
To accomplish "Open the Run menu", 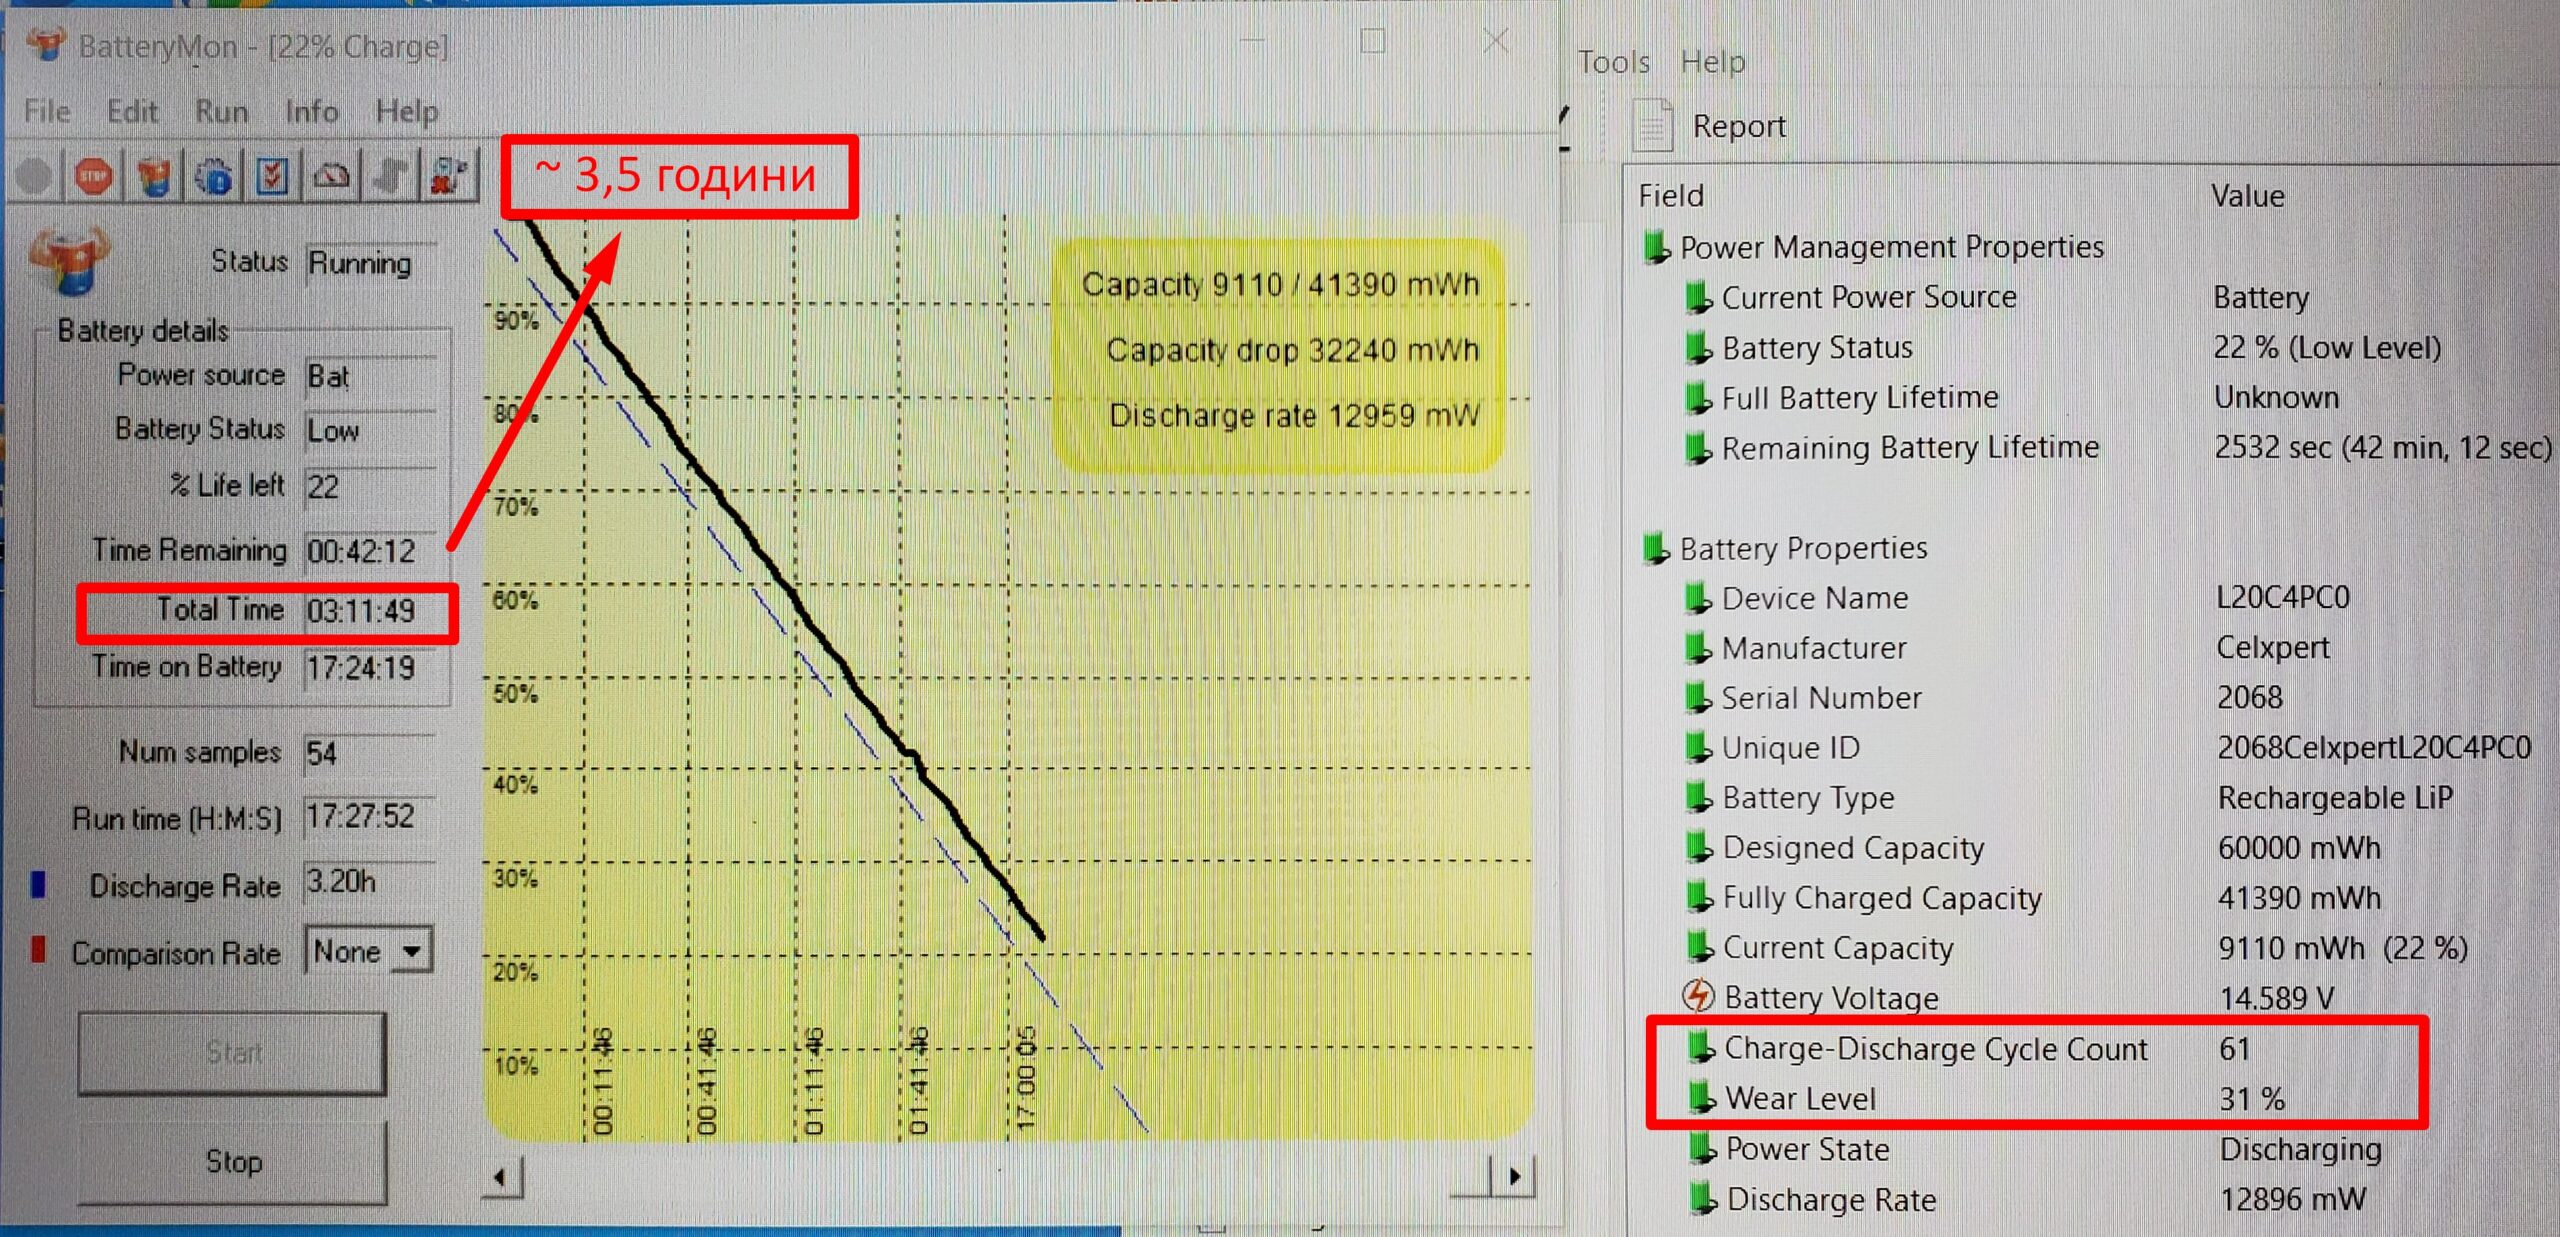I will pyautogui.click(x=221, y=111).
